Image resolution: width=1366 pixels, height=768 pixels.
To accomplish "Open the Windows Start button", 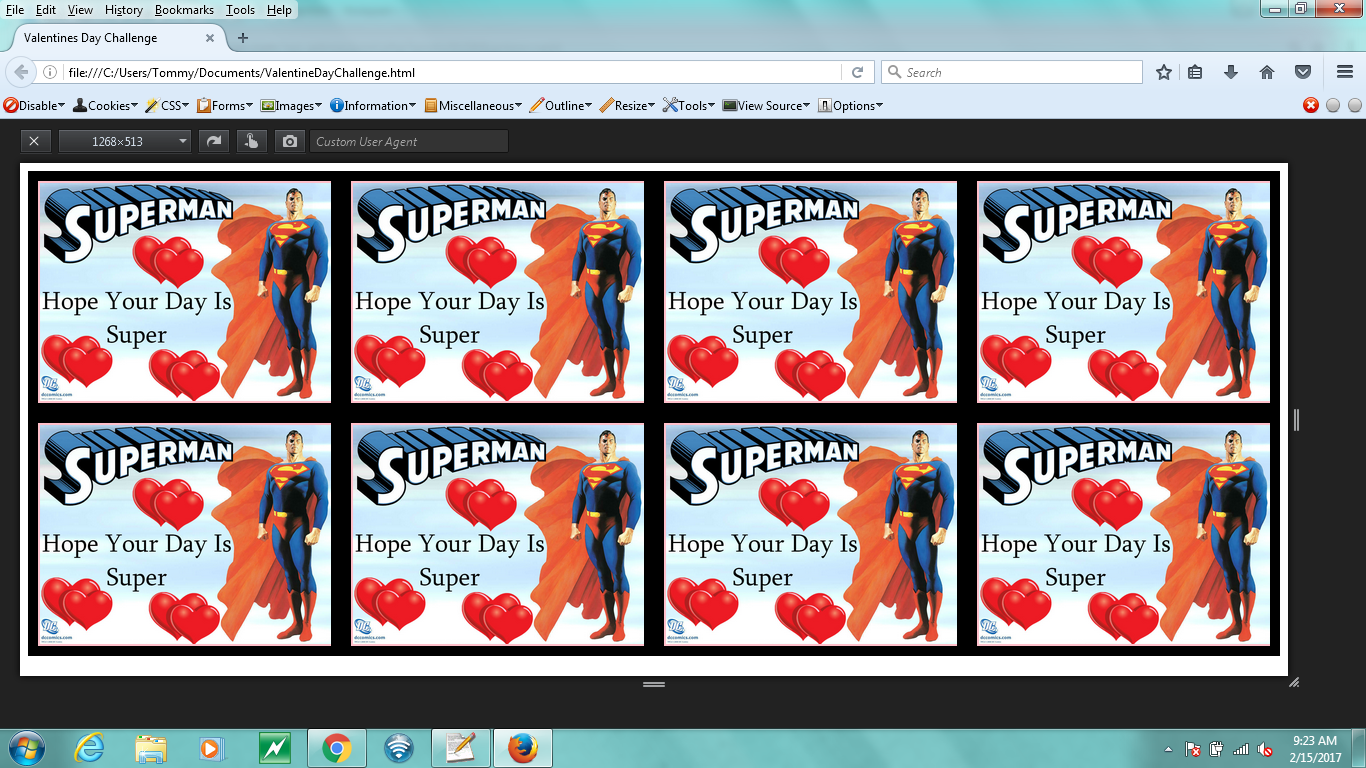I will click(x=26, y=748).
